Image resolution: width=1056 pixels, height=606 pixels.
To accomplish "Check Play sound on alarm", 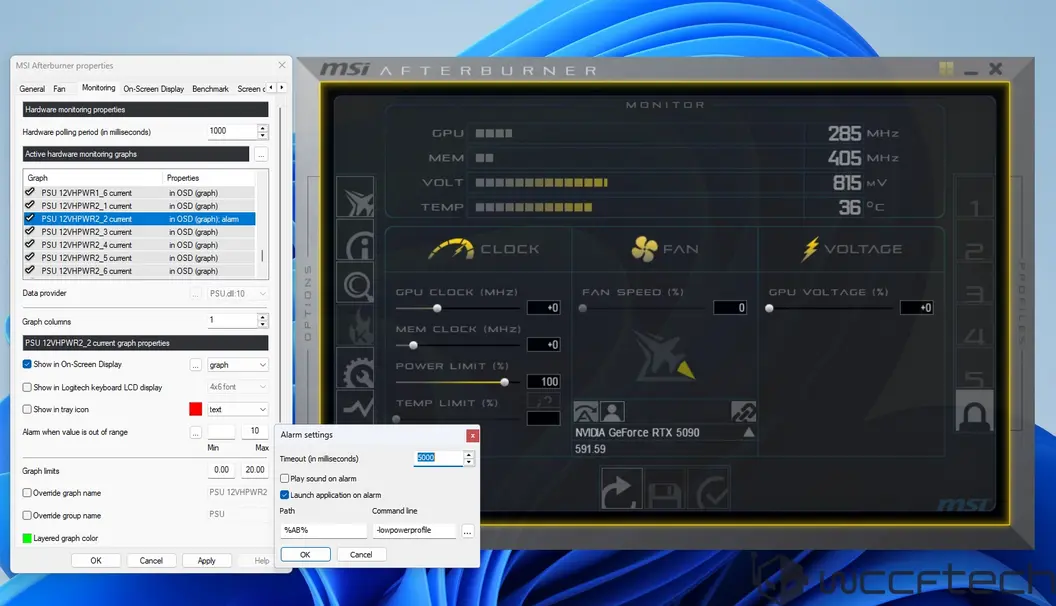I will [x=284, y=479].
